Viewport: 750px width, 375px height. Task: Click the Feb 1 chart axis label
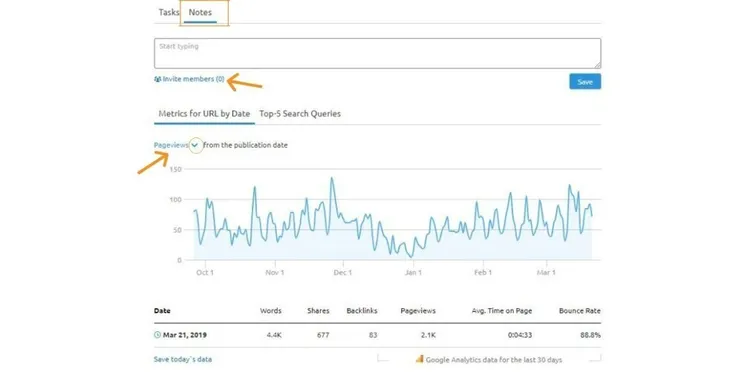pyautogui.click(x=483, y=273)
